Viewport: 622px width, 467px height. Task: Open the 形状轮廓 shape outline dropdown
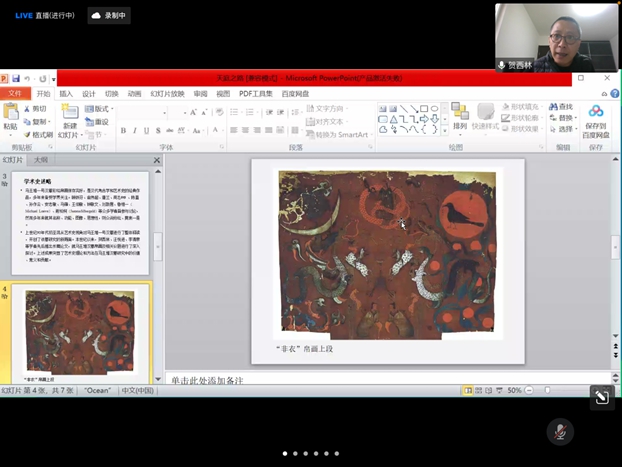coord(522,118)
